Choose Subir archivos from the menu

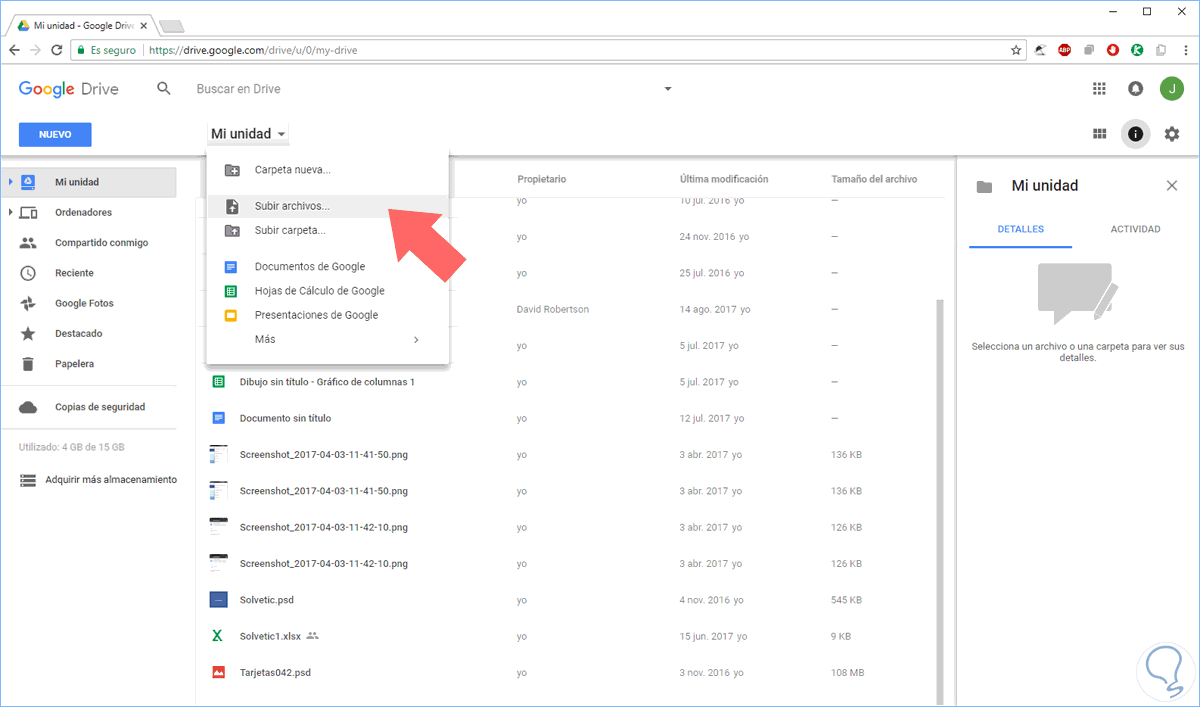328,206
